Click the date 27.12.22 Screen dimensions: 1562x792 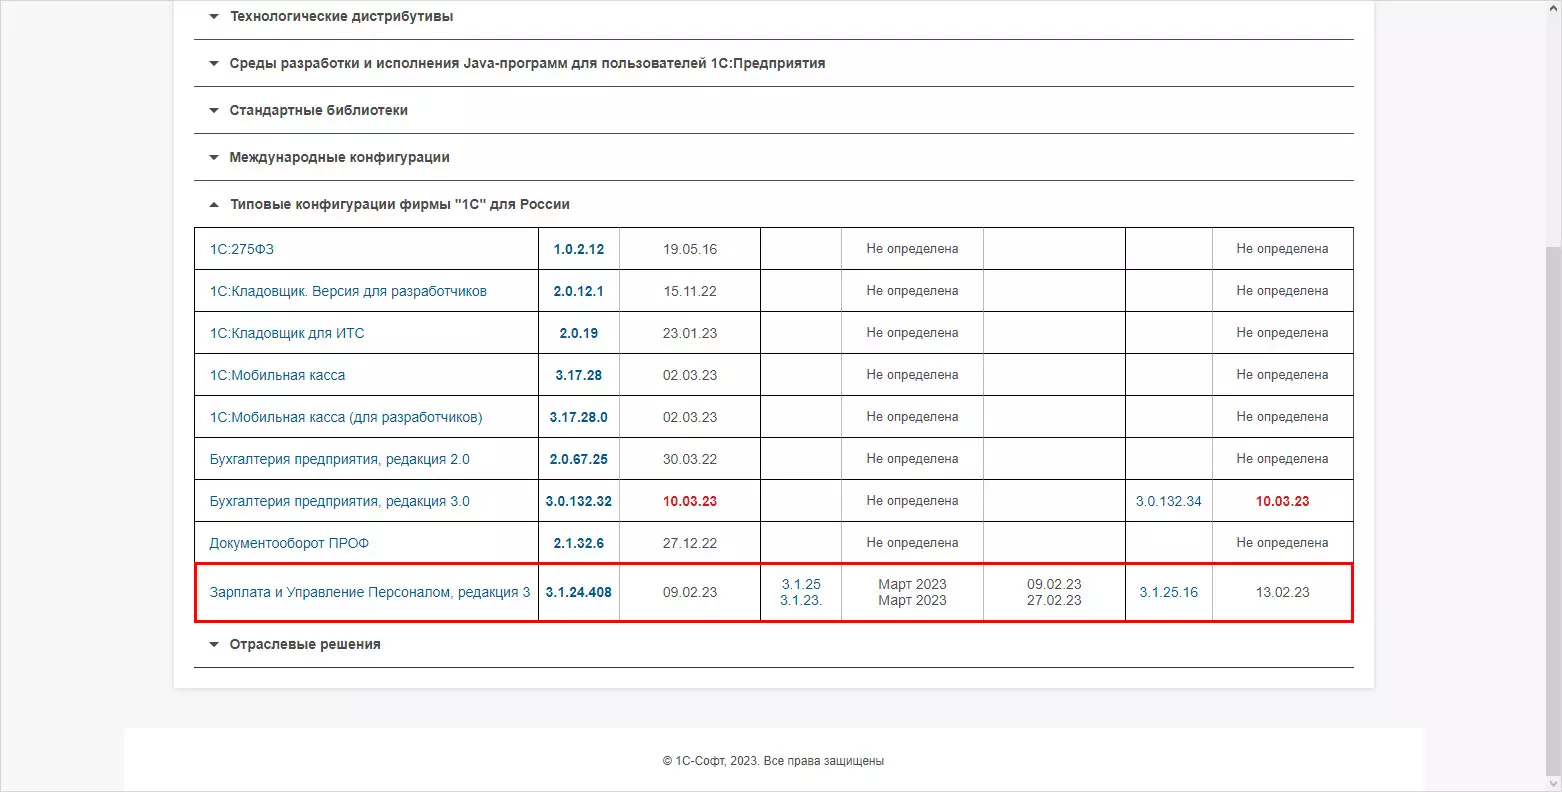pyautogui.click(x=690, y=543)
